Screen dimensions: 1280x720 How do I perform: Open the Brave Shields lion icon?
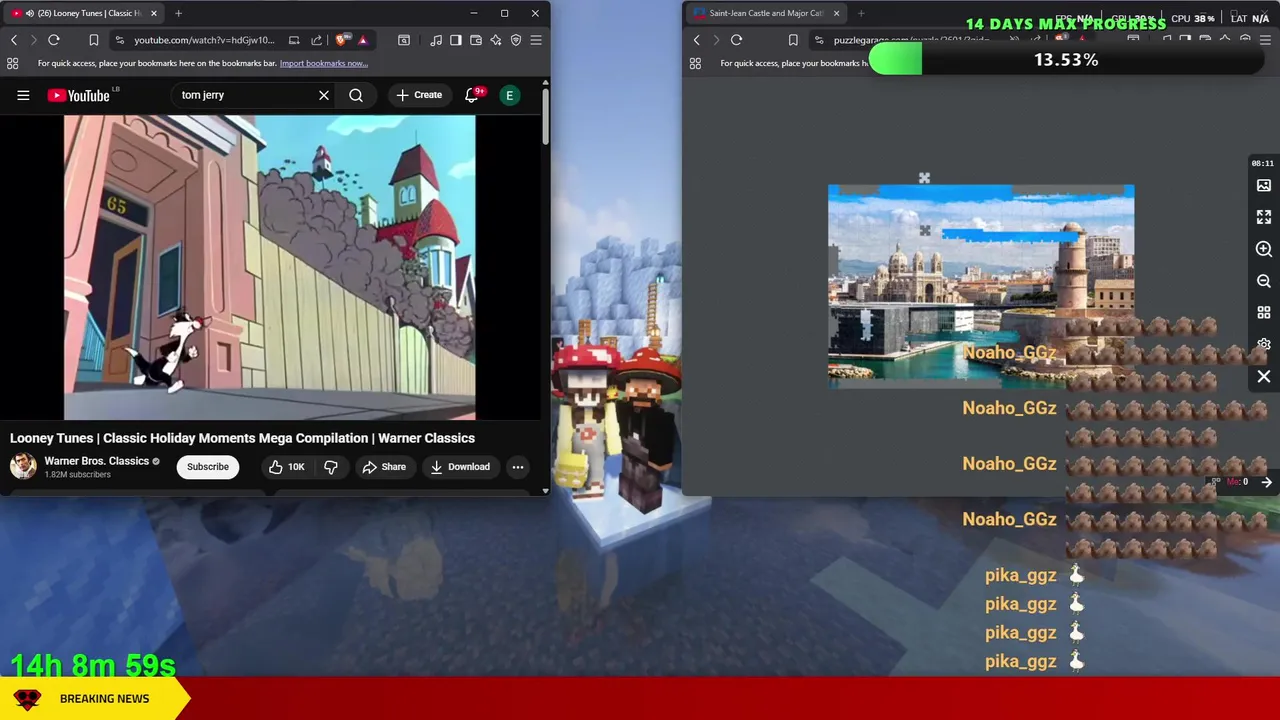[343, 40]
